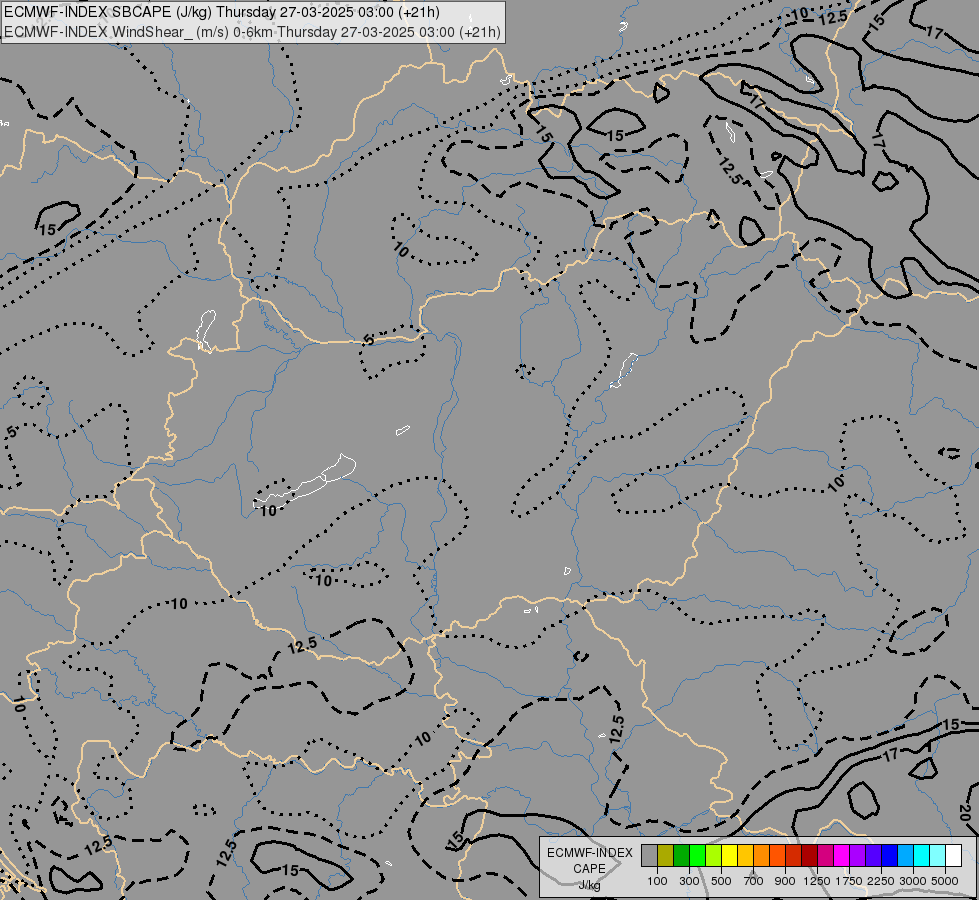Click the CAPE label in the legend
The height and width of the screenshot is (900, 979).
pos(589,869)
